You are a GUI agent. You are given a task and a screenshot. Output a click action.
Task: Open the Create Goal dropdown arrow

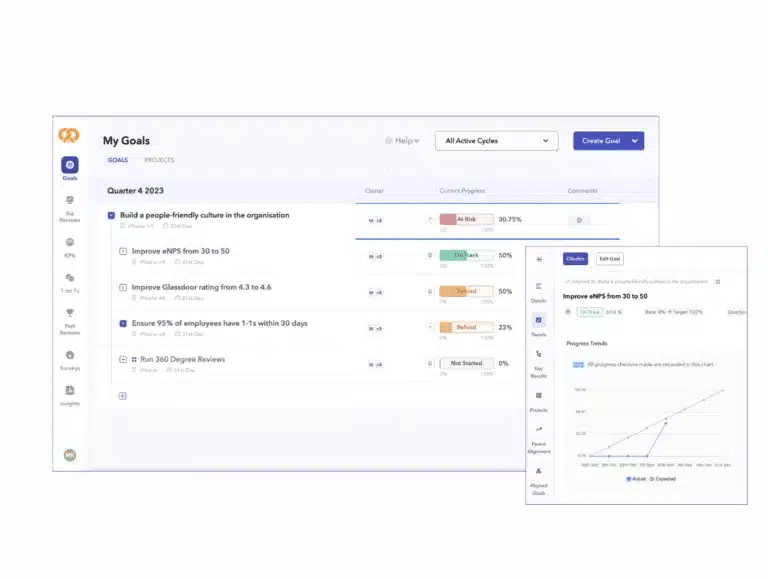click(635, 141)
